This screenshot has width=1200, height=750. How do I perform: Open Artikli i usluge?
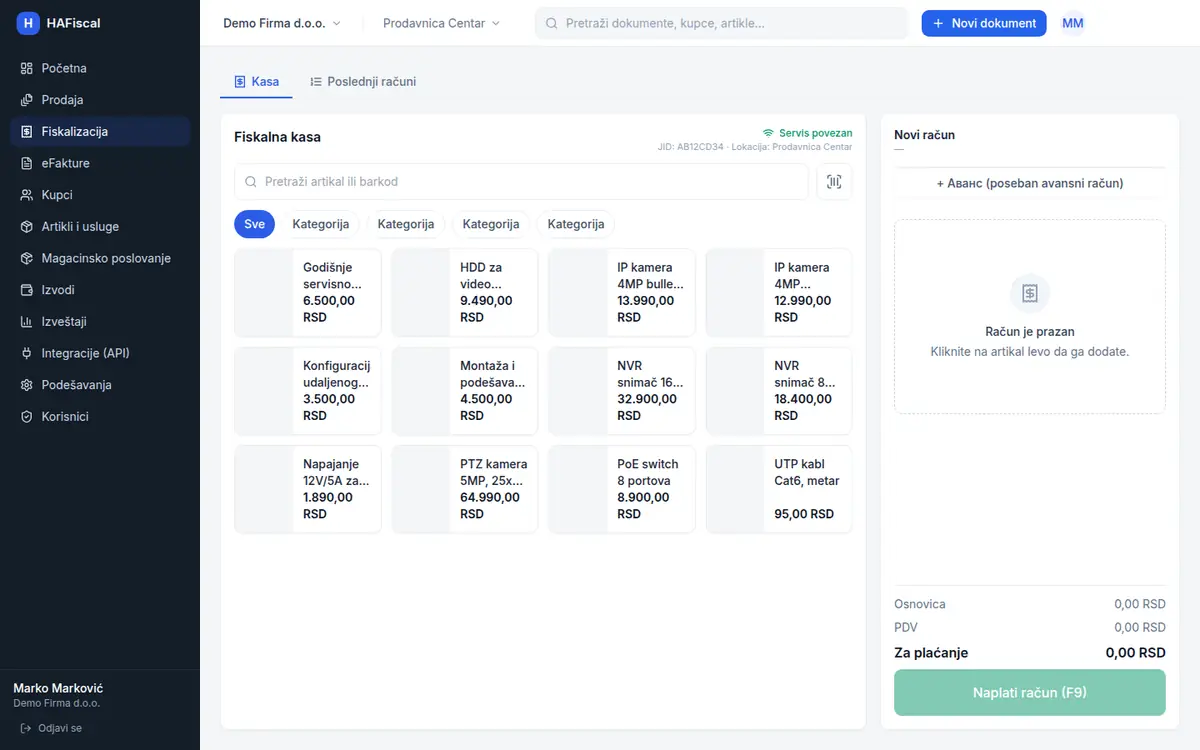pos(100,227)
